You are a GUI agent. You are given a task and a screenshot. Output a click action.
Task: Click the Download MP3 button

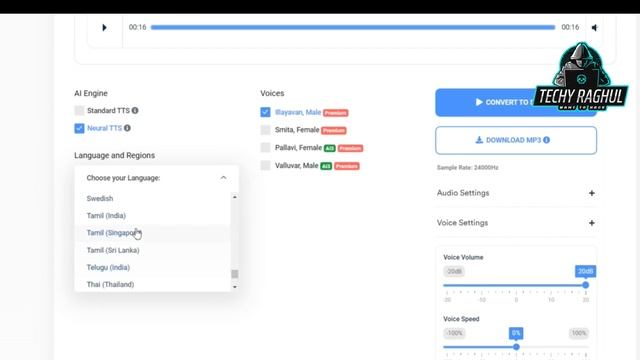click(x=516, y=140)
